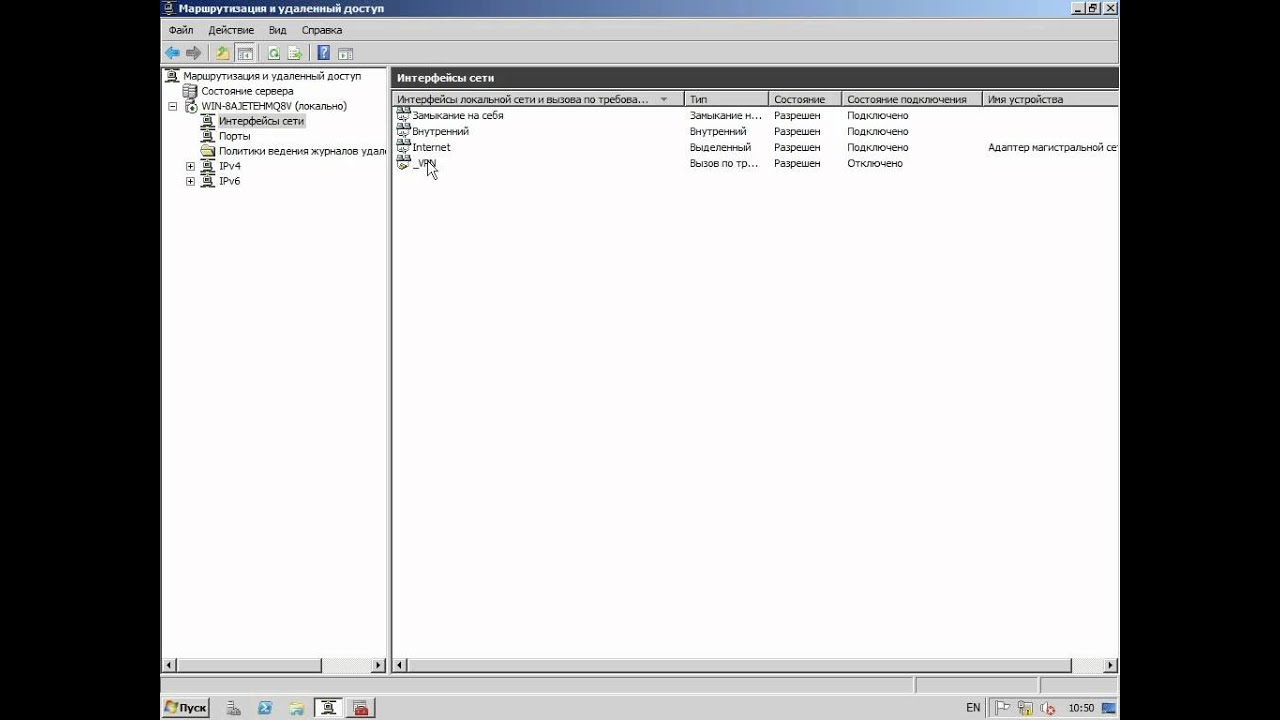Click the sort arrow in the first column header
This screenshot has height=720, width=1280.
[663, 99]
